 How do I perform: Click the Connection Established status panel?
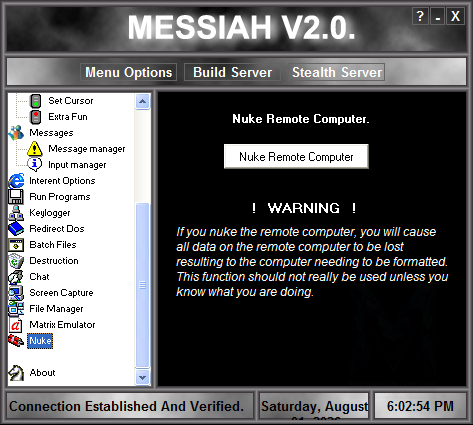130,406
